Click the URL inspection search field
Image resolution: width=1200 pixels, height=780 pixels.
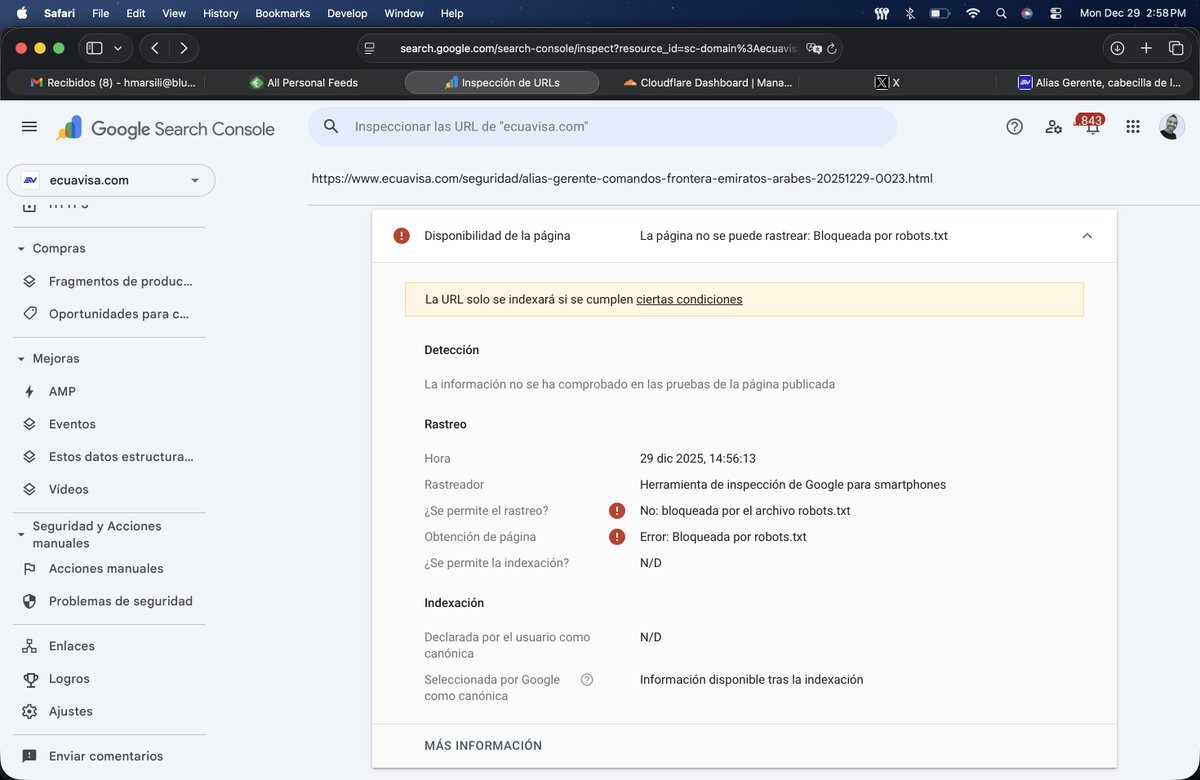pos(602,127)
